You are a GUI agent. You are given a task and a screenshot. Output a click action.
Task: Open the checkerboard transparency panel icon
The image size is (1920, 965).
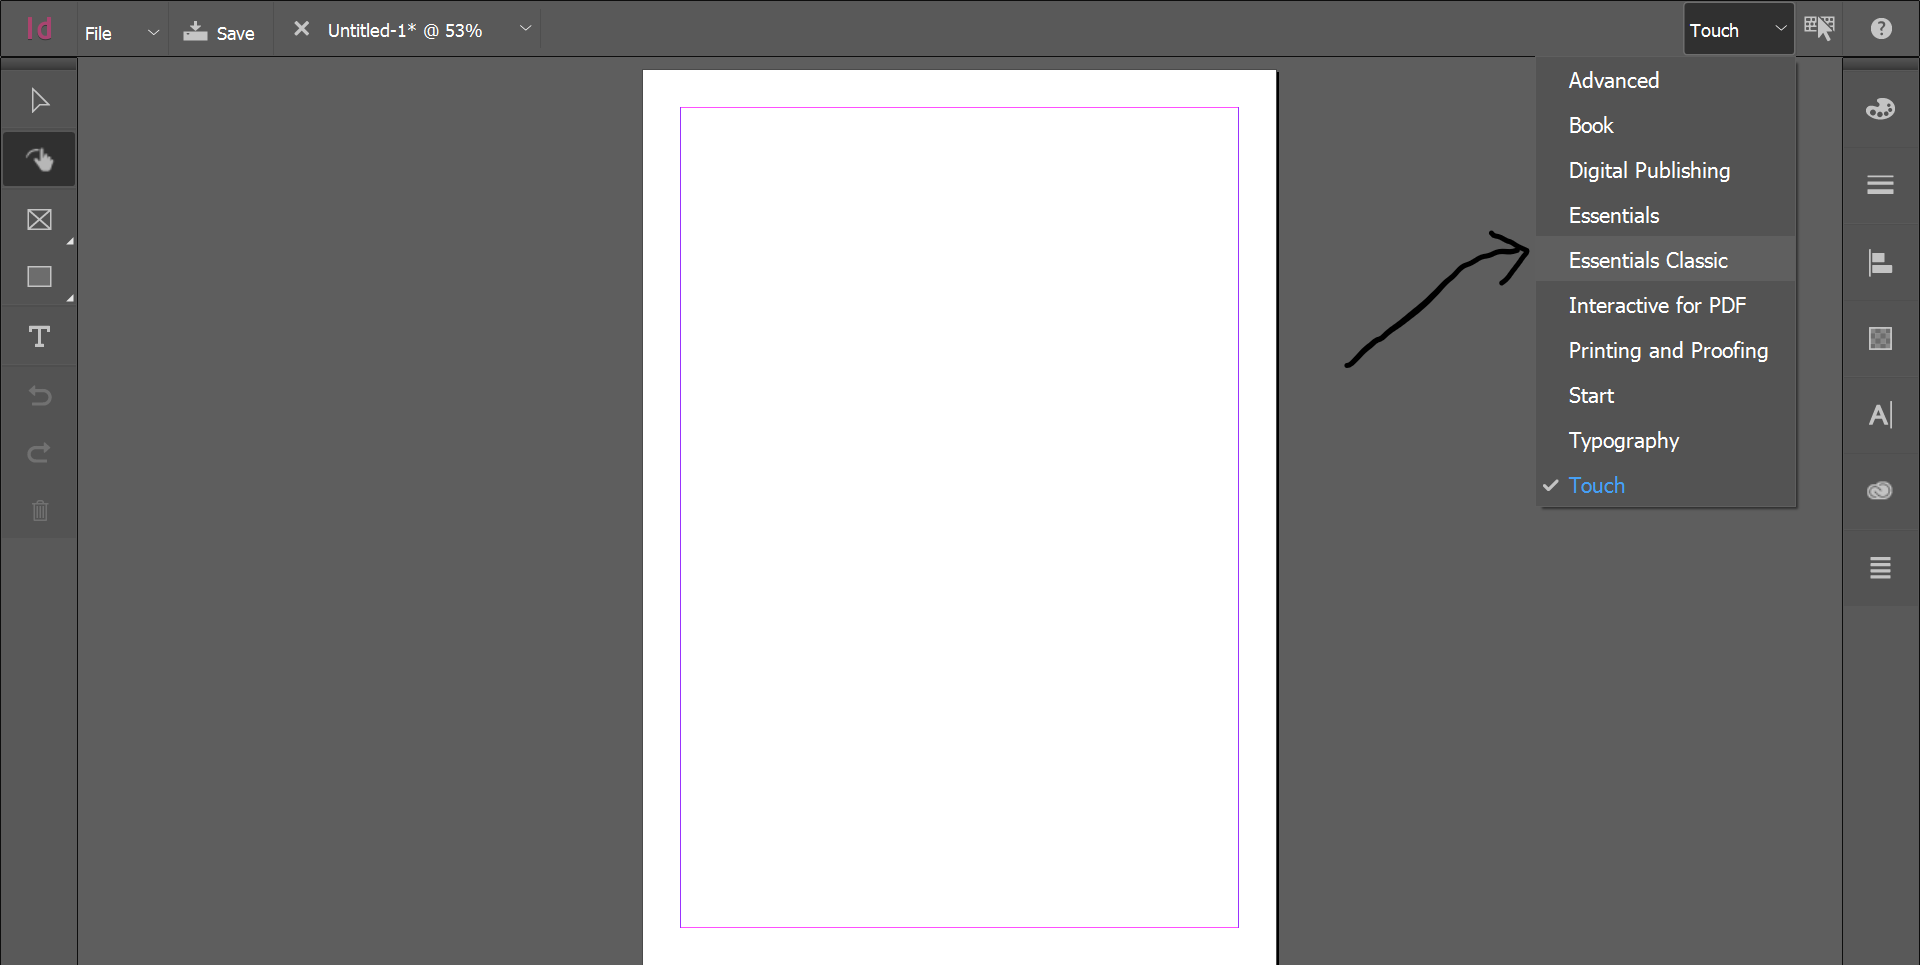coord(1880,339)
